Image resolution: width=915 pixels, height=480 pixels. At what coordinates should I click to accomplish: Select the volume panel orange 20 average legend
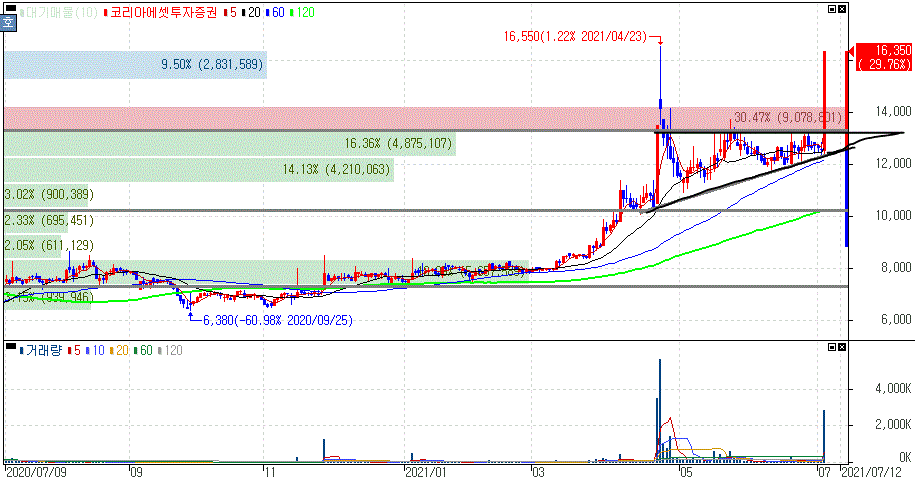pyautogui.click(x=119, y=351)
